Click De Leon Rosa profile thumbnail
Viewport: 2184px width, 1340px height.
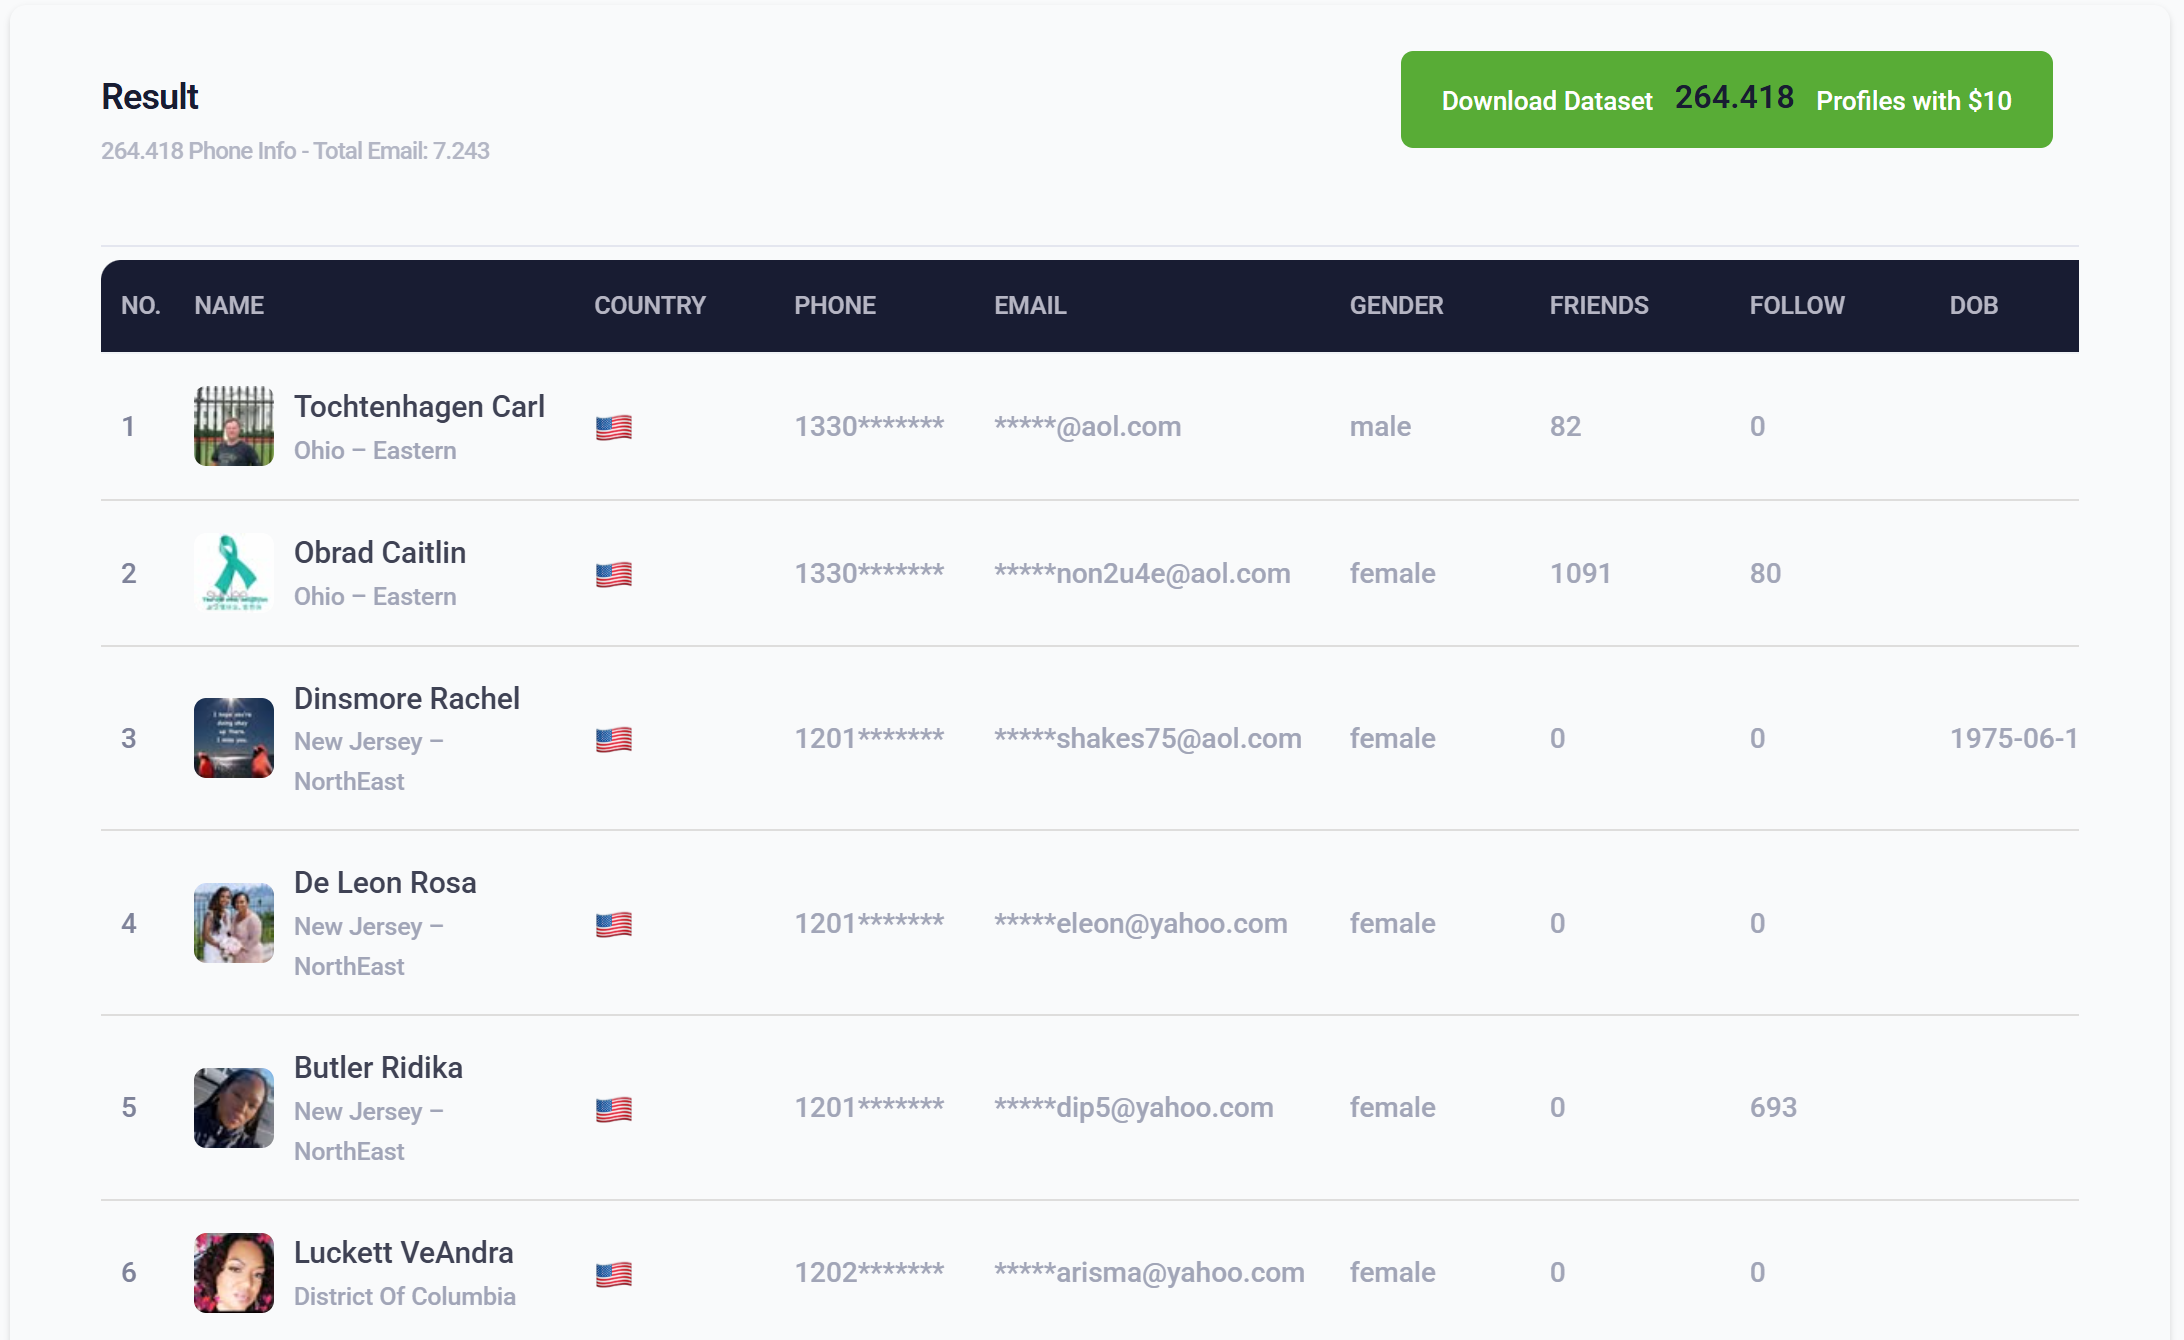pyautogui.click(x=233, y=923)
